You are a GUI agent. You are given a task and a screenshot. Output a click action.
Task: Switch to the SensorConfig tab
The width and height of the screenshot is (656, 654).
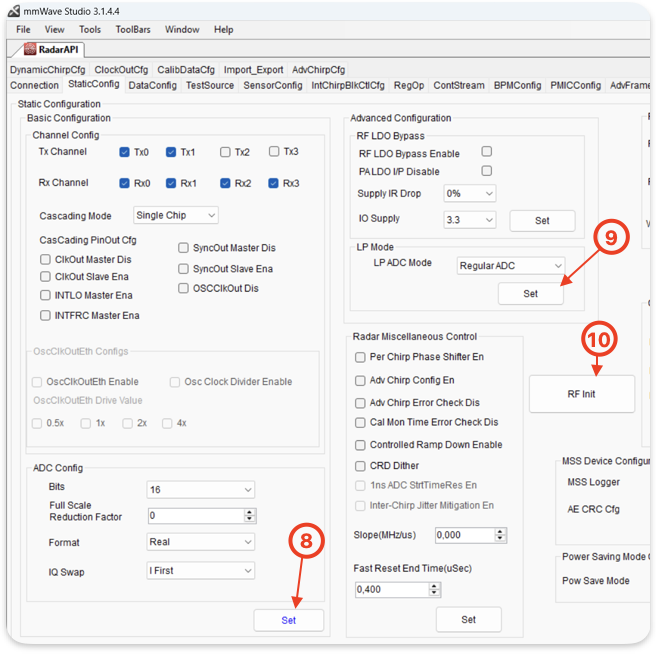pos(273,85)
